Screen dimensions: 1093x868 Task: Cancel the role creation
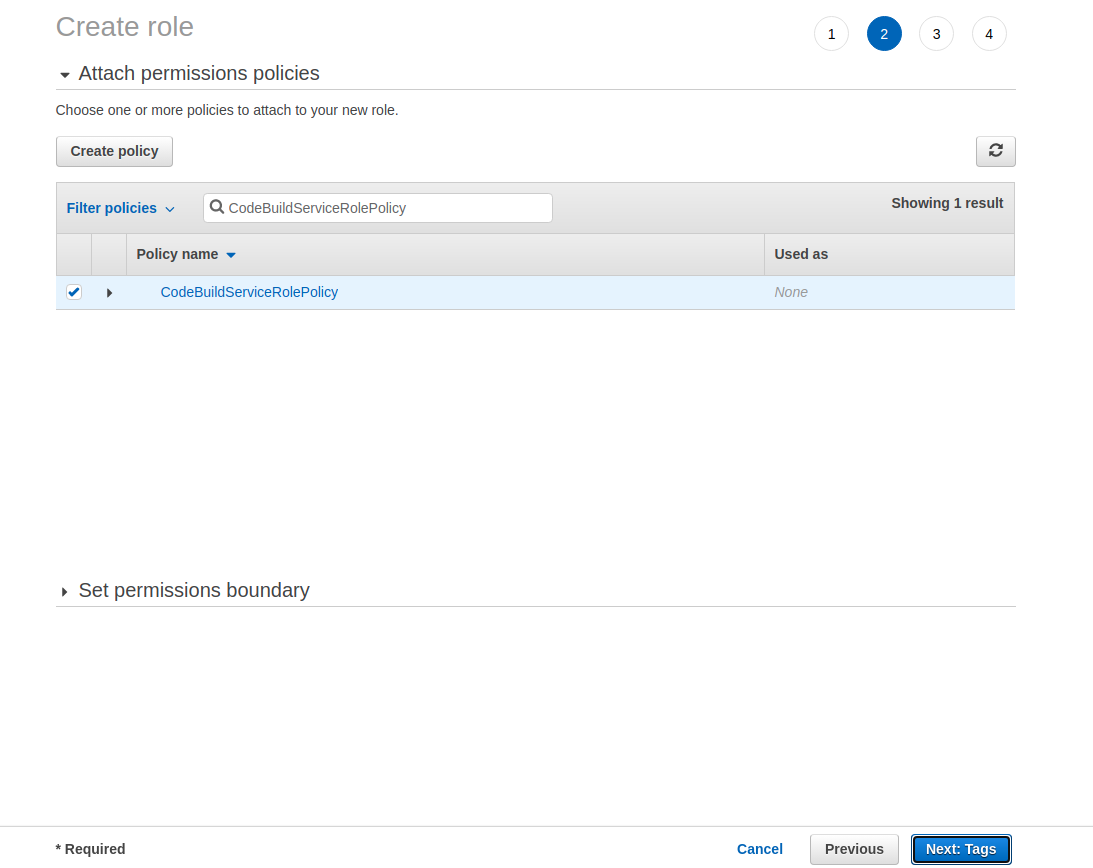click(760, 849)
